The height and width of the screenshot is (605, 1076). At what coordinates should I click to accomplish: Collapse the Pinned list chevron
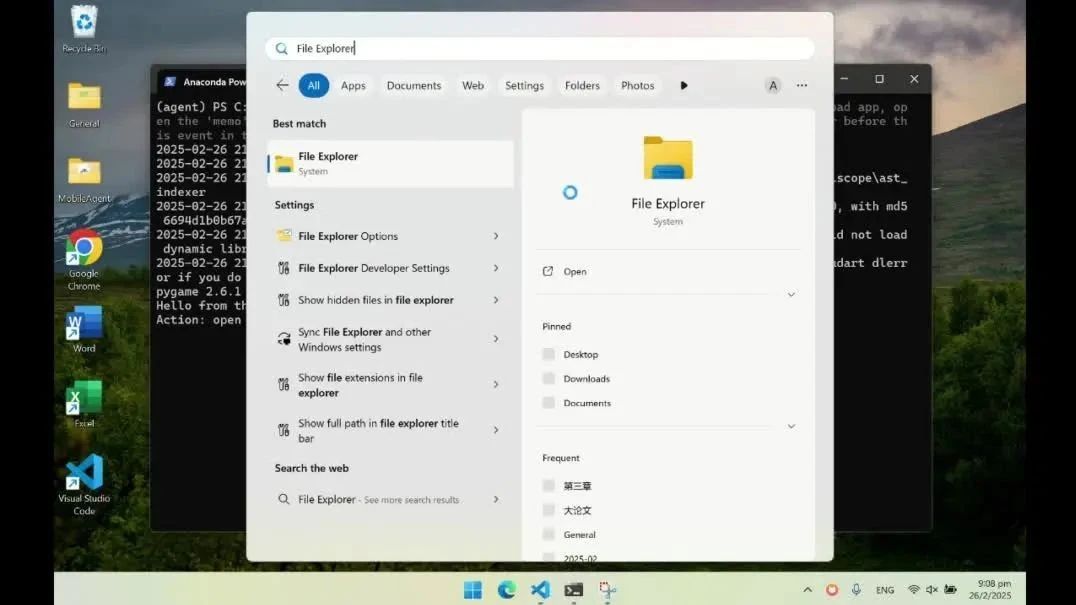click(791, 426)
